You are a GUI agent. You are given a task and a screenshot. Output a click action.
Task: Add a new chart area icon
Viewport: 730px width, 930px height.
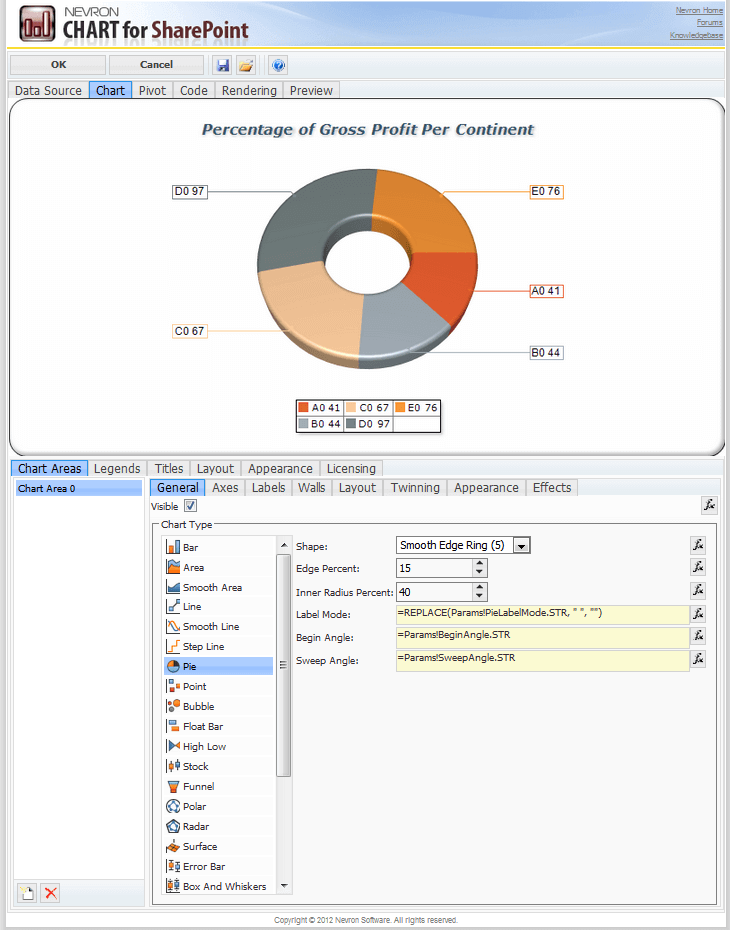tap(28, 893)
